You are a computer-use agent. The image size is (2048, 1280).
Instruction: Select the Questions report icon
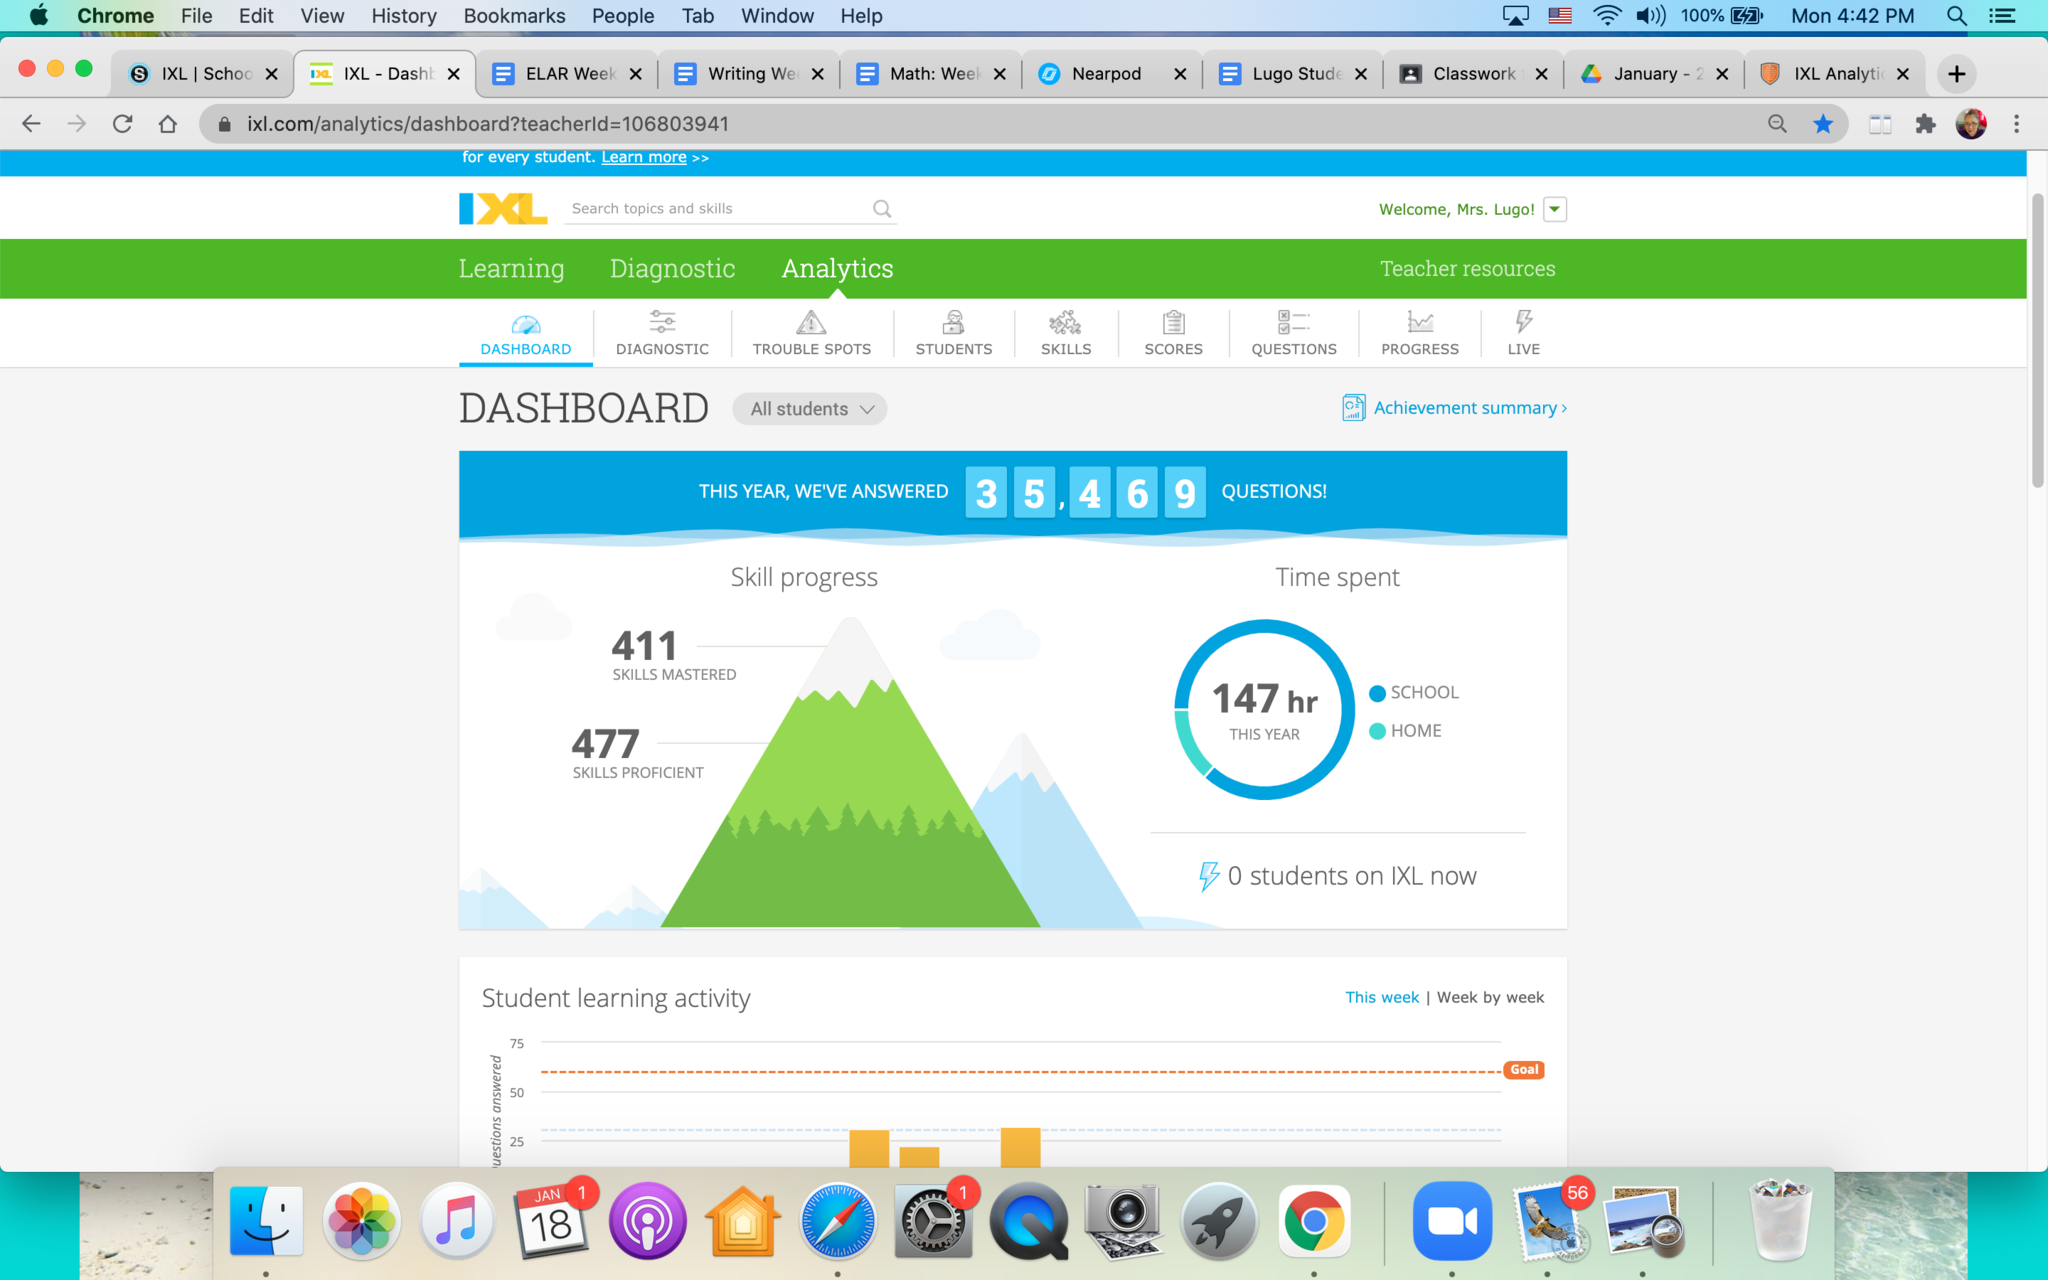1293,323
